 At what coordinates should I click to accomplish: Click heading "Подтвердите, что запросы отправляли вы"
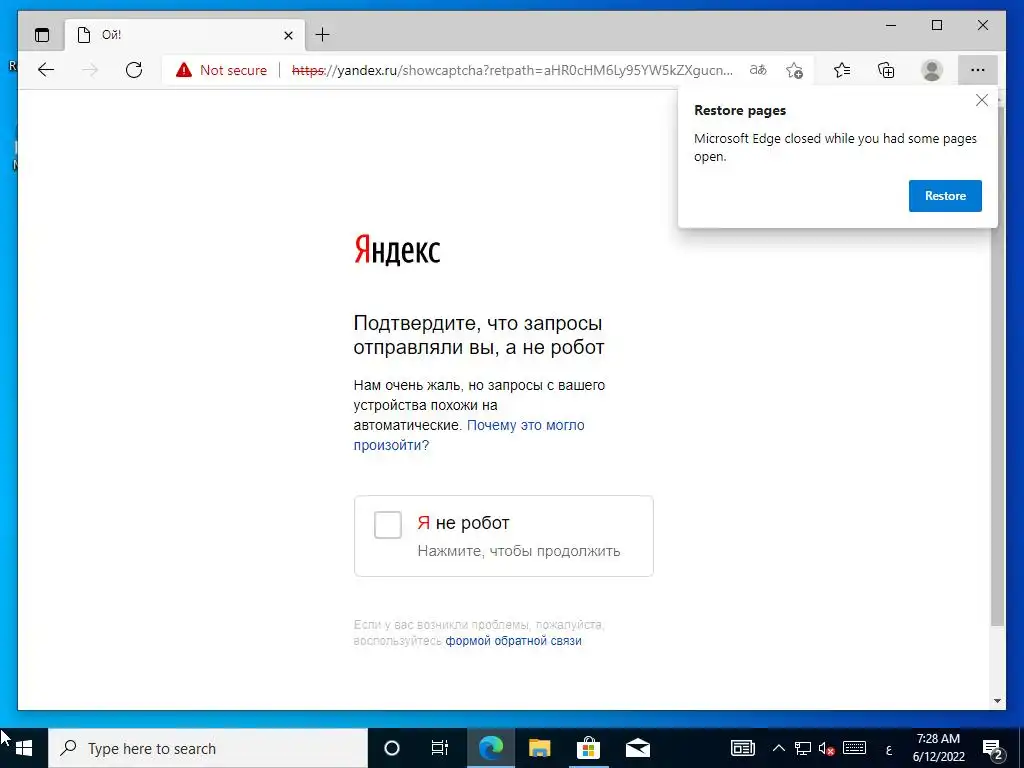479,335
